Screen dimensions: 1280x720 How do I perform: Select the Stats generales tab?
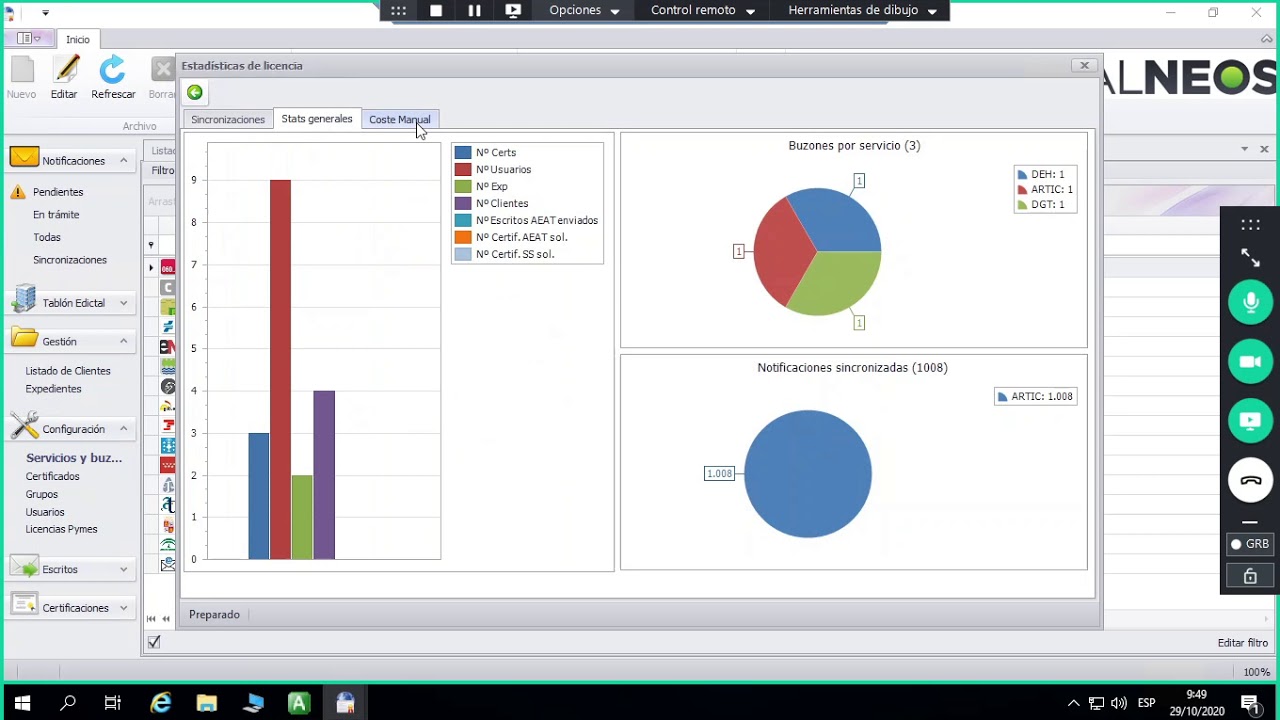pos(317,118)
